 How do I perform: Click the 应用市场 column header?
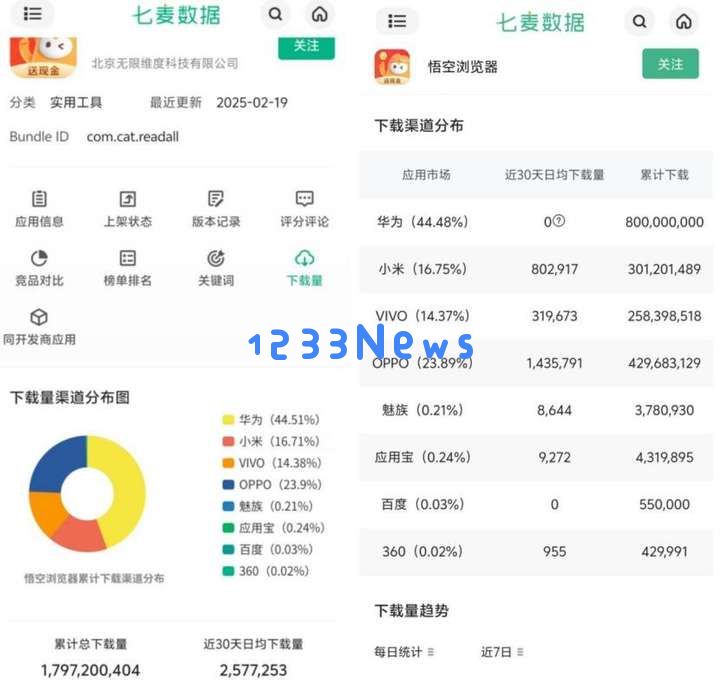(426, 175)
